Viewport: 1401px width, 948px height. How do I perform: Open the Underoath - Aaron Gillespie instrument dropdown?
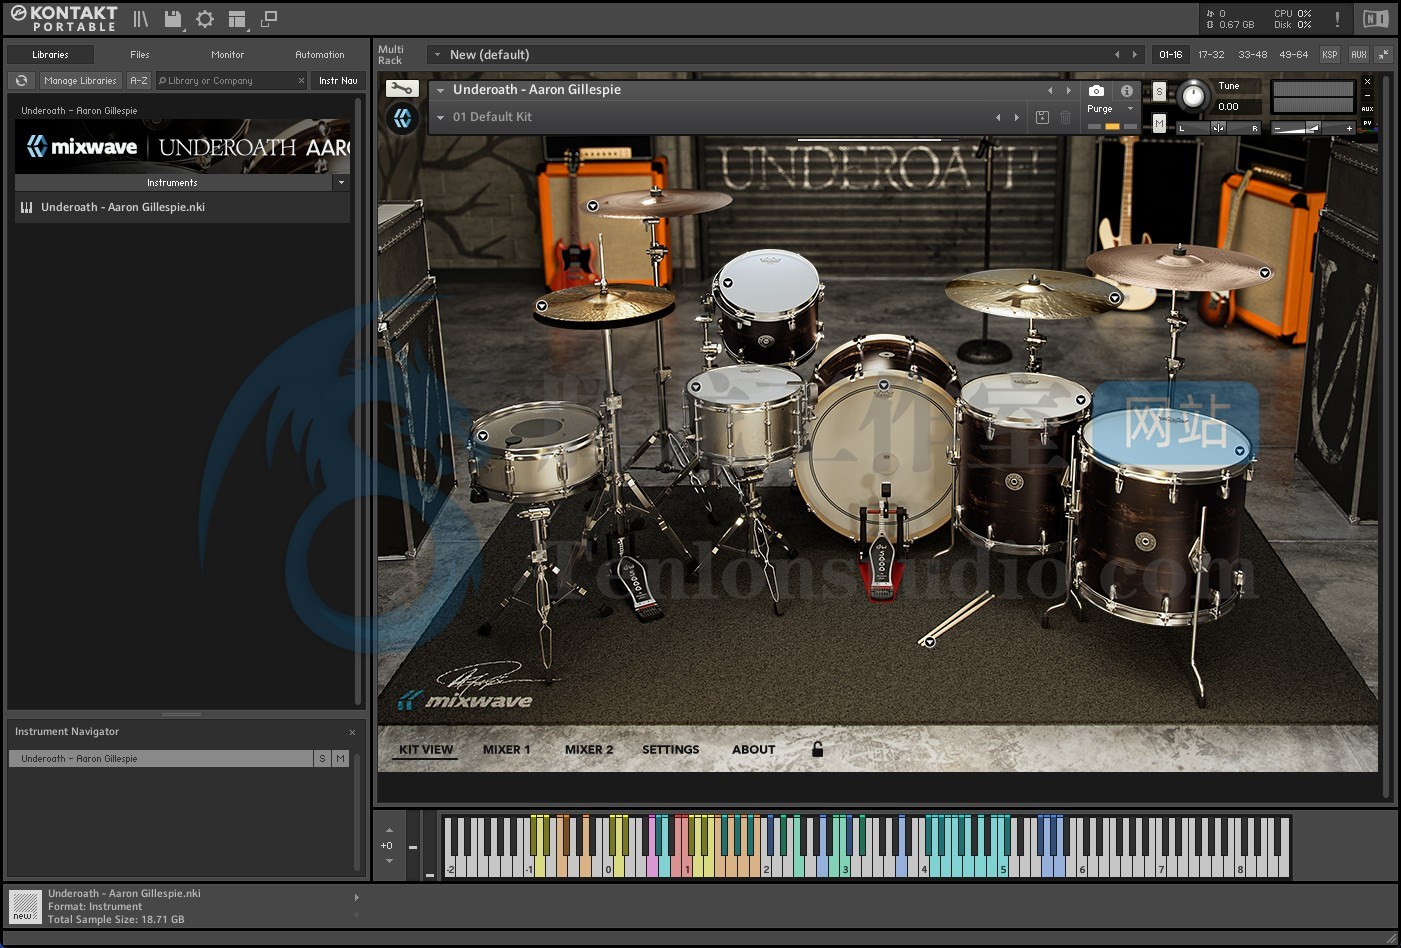[x=440, y=90]
